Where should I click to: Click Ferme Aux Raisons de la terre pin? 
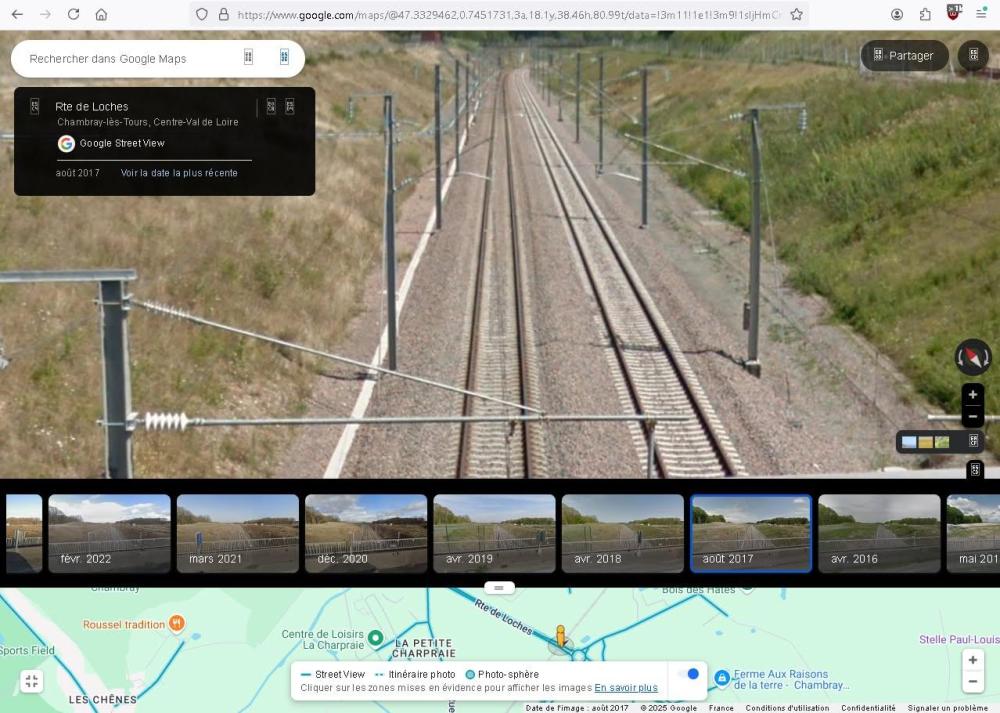tap(722, 678)
